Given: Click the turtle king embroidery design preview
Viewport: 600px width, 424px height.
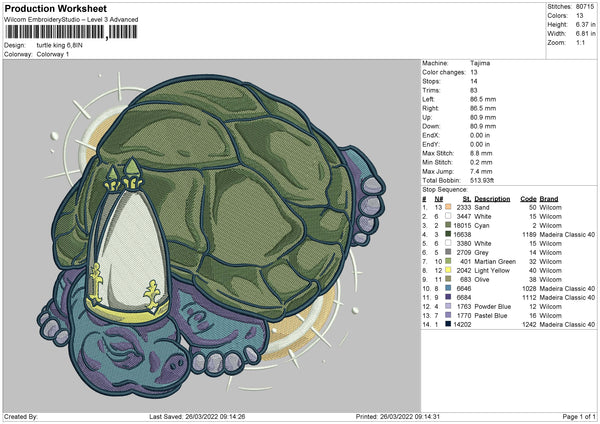Looking at the screenshot, I should tap(212, 236).
